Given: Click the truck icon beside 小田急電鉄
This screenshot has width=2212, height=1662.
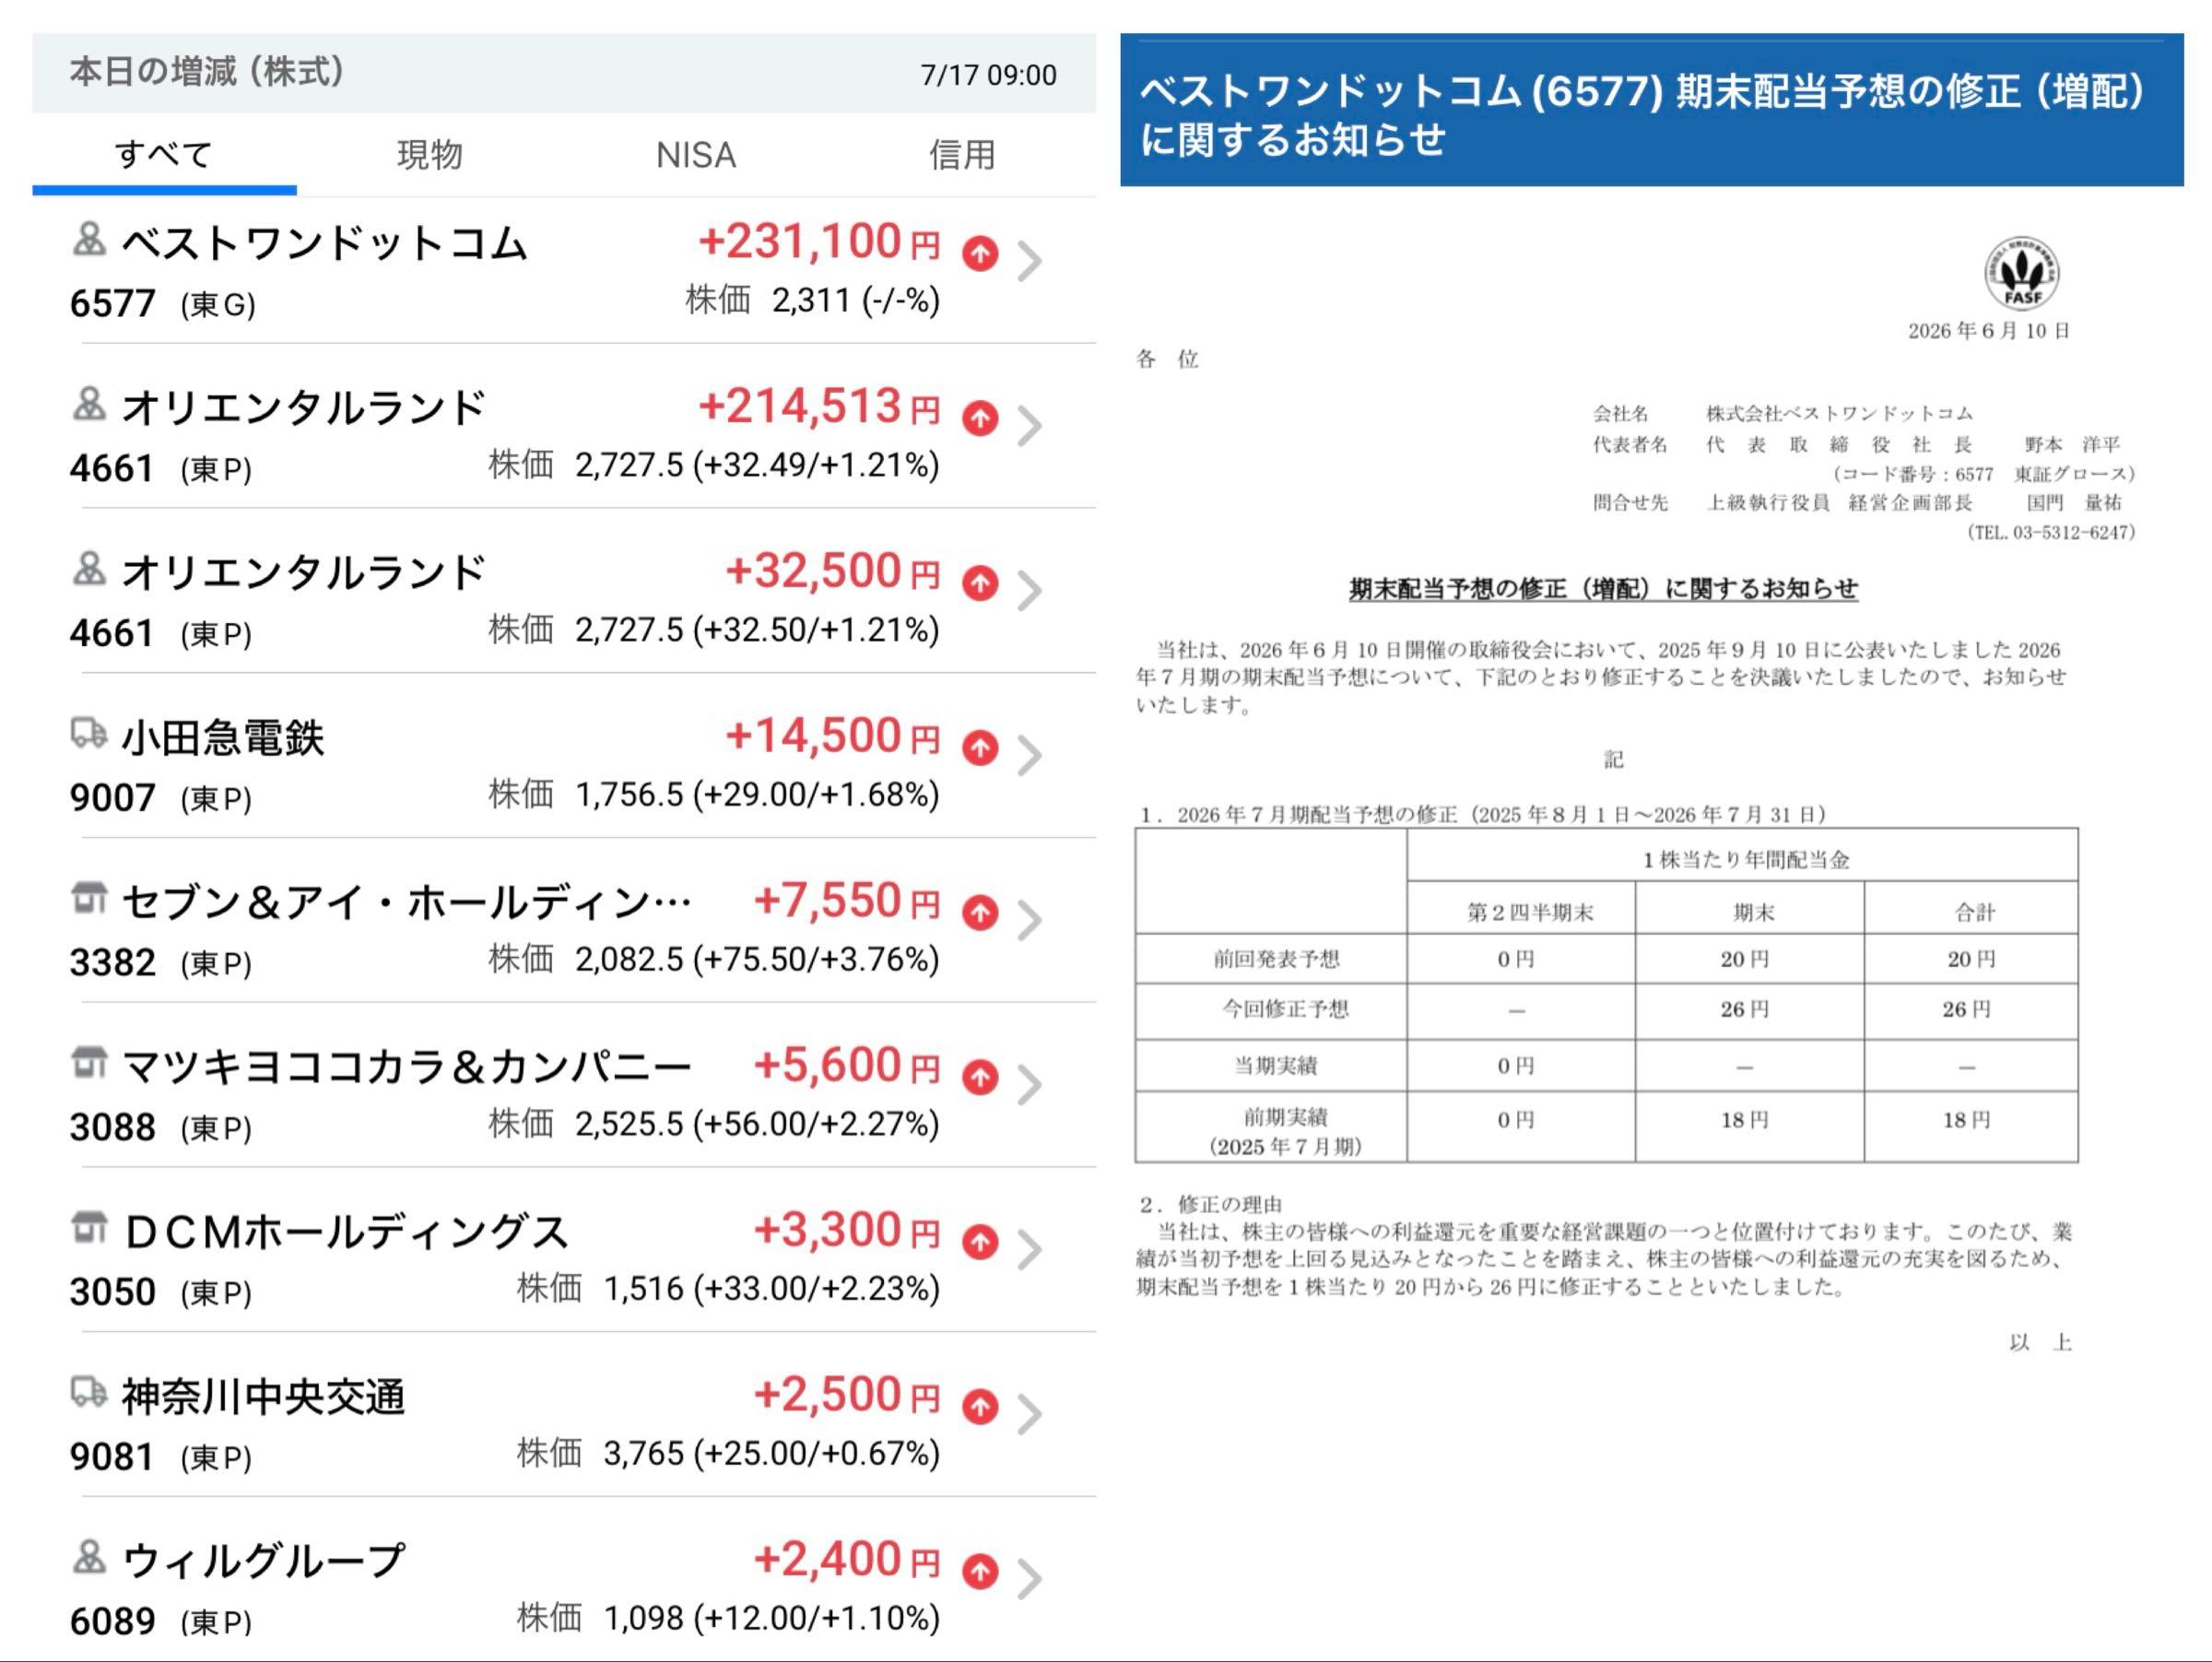Looking at the screenshot, I should (x=89, y=733).
